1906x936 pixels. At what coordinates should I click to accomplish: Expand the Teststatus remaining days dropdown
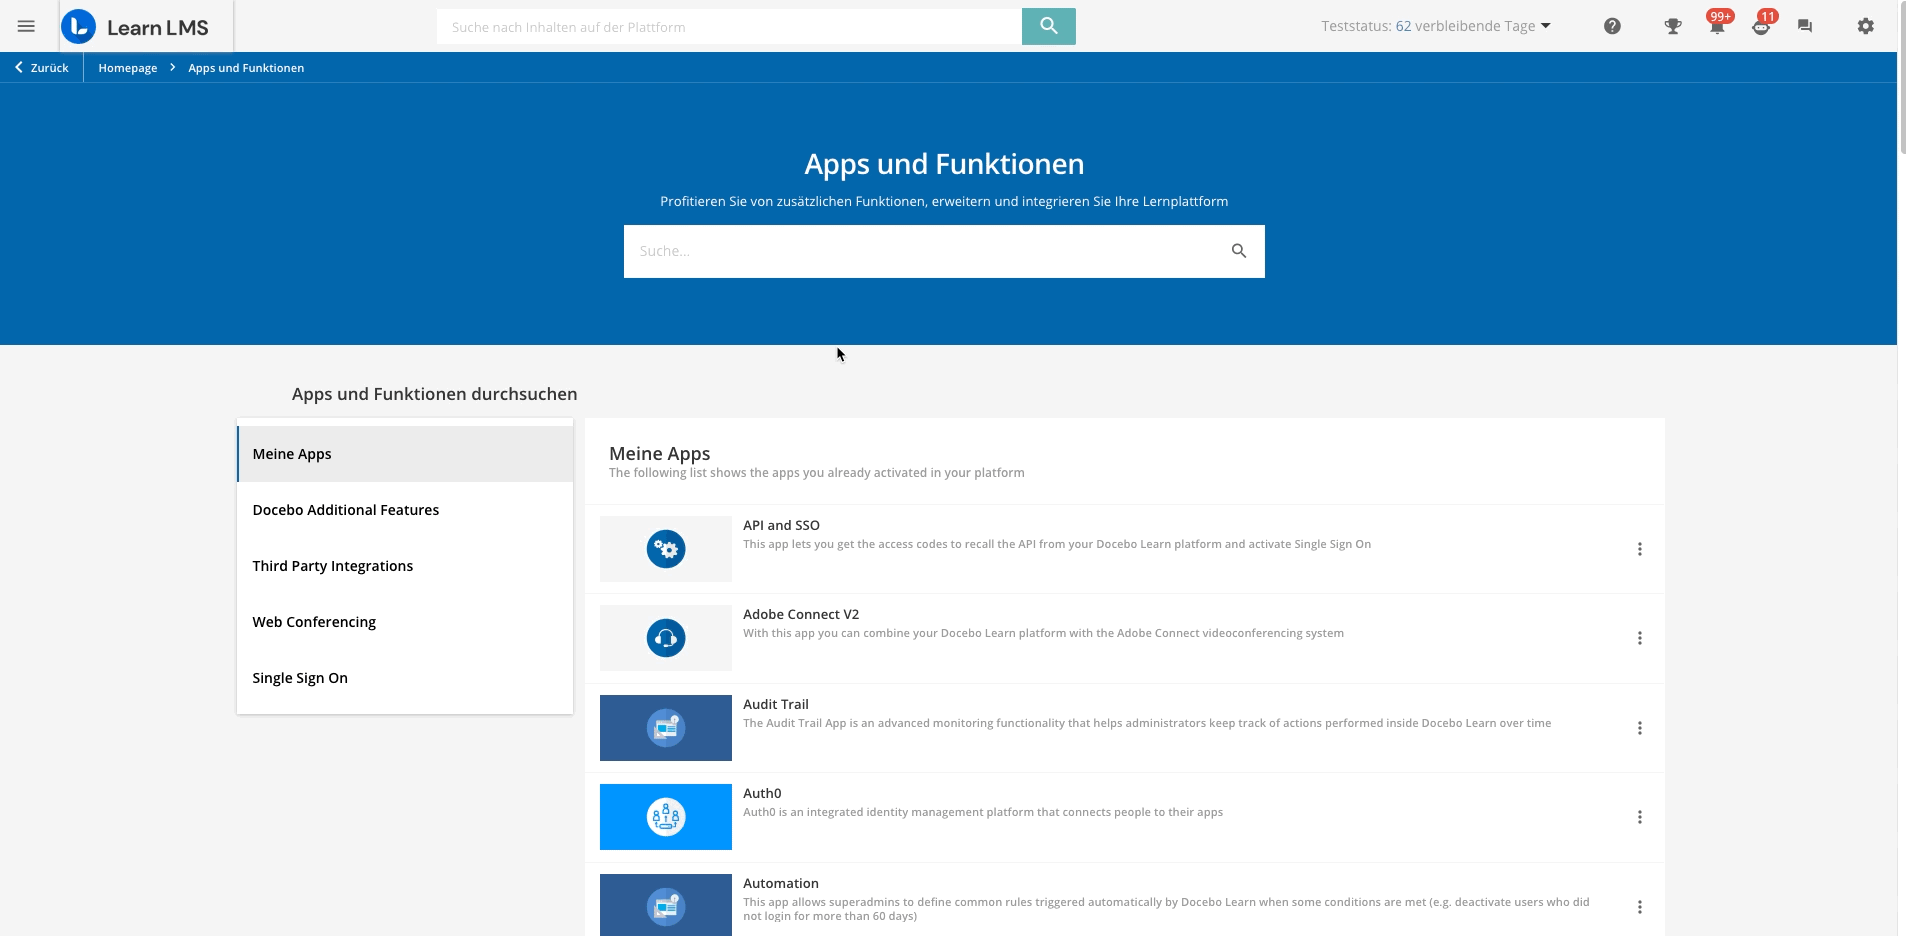(1436, 26)
